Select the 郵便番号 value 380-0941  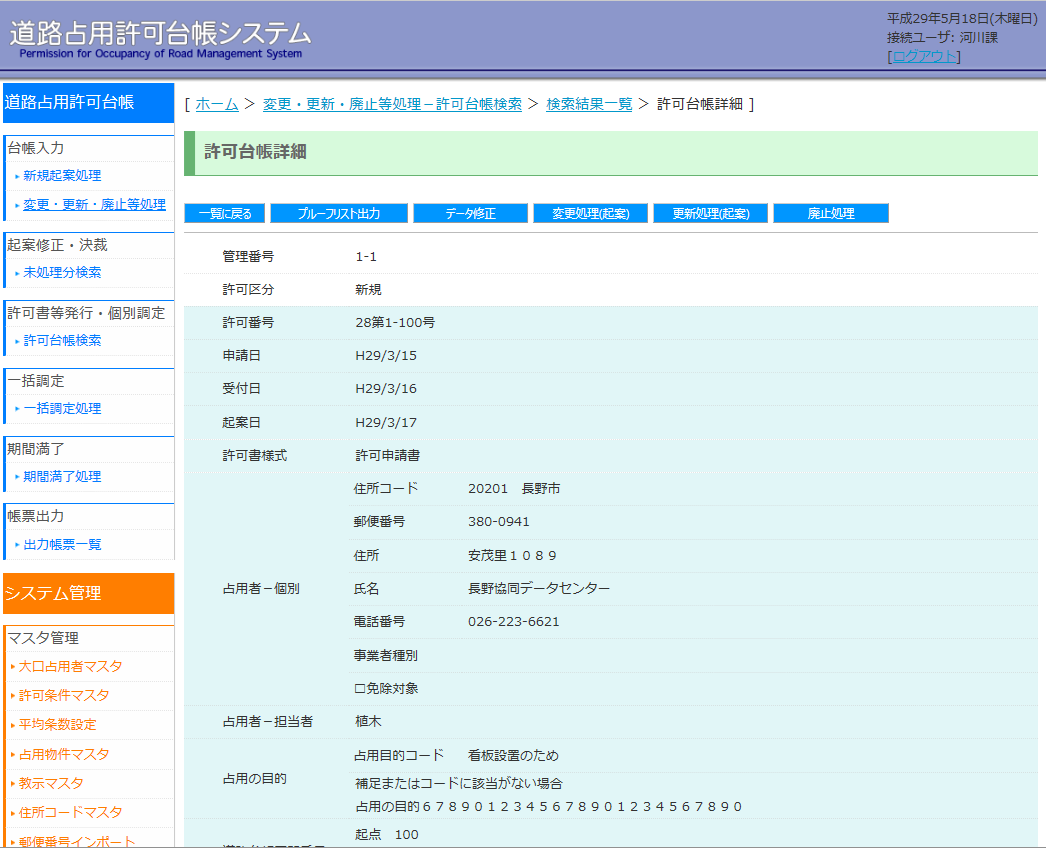(x=498, y=522)
